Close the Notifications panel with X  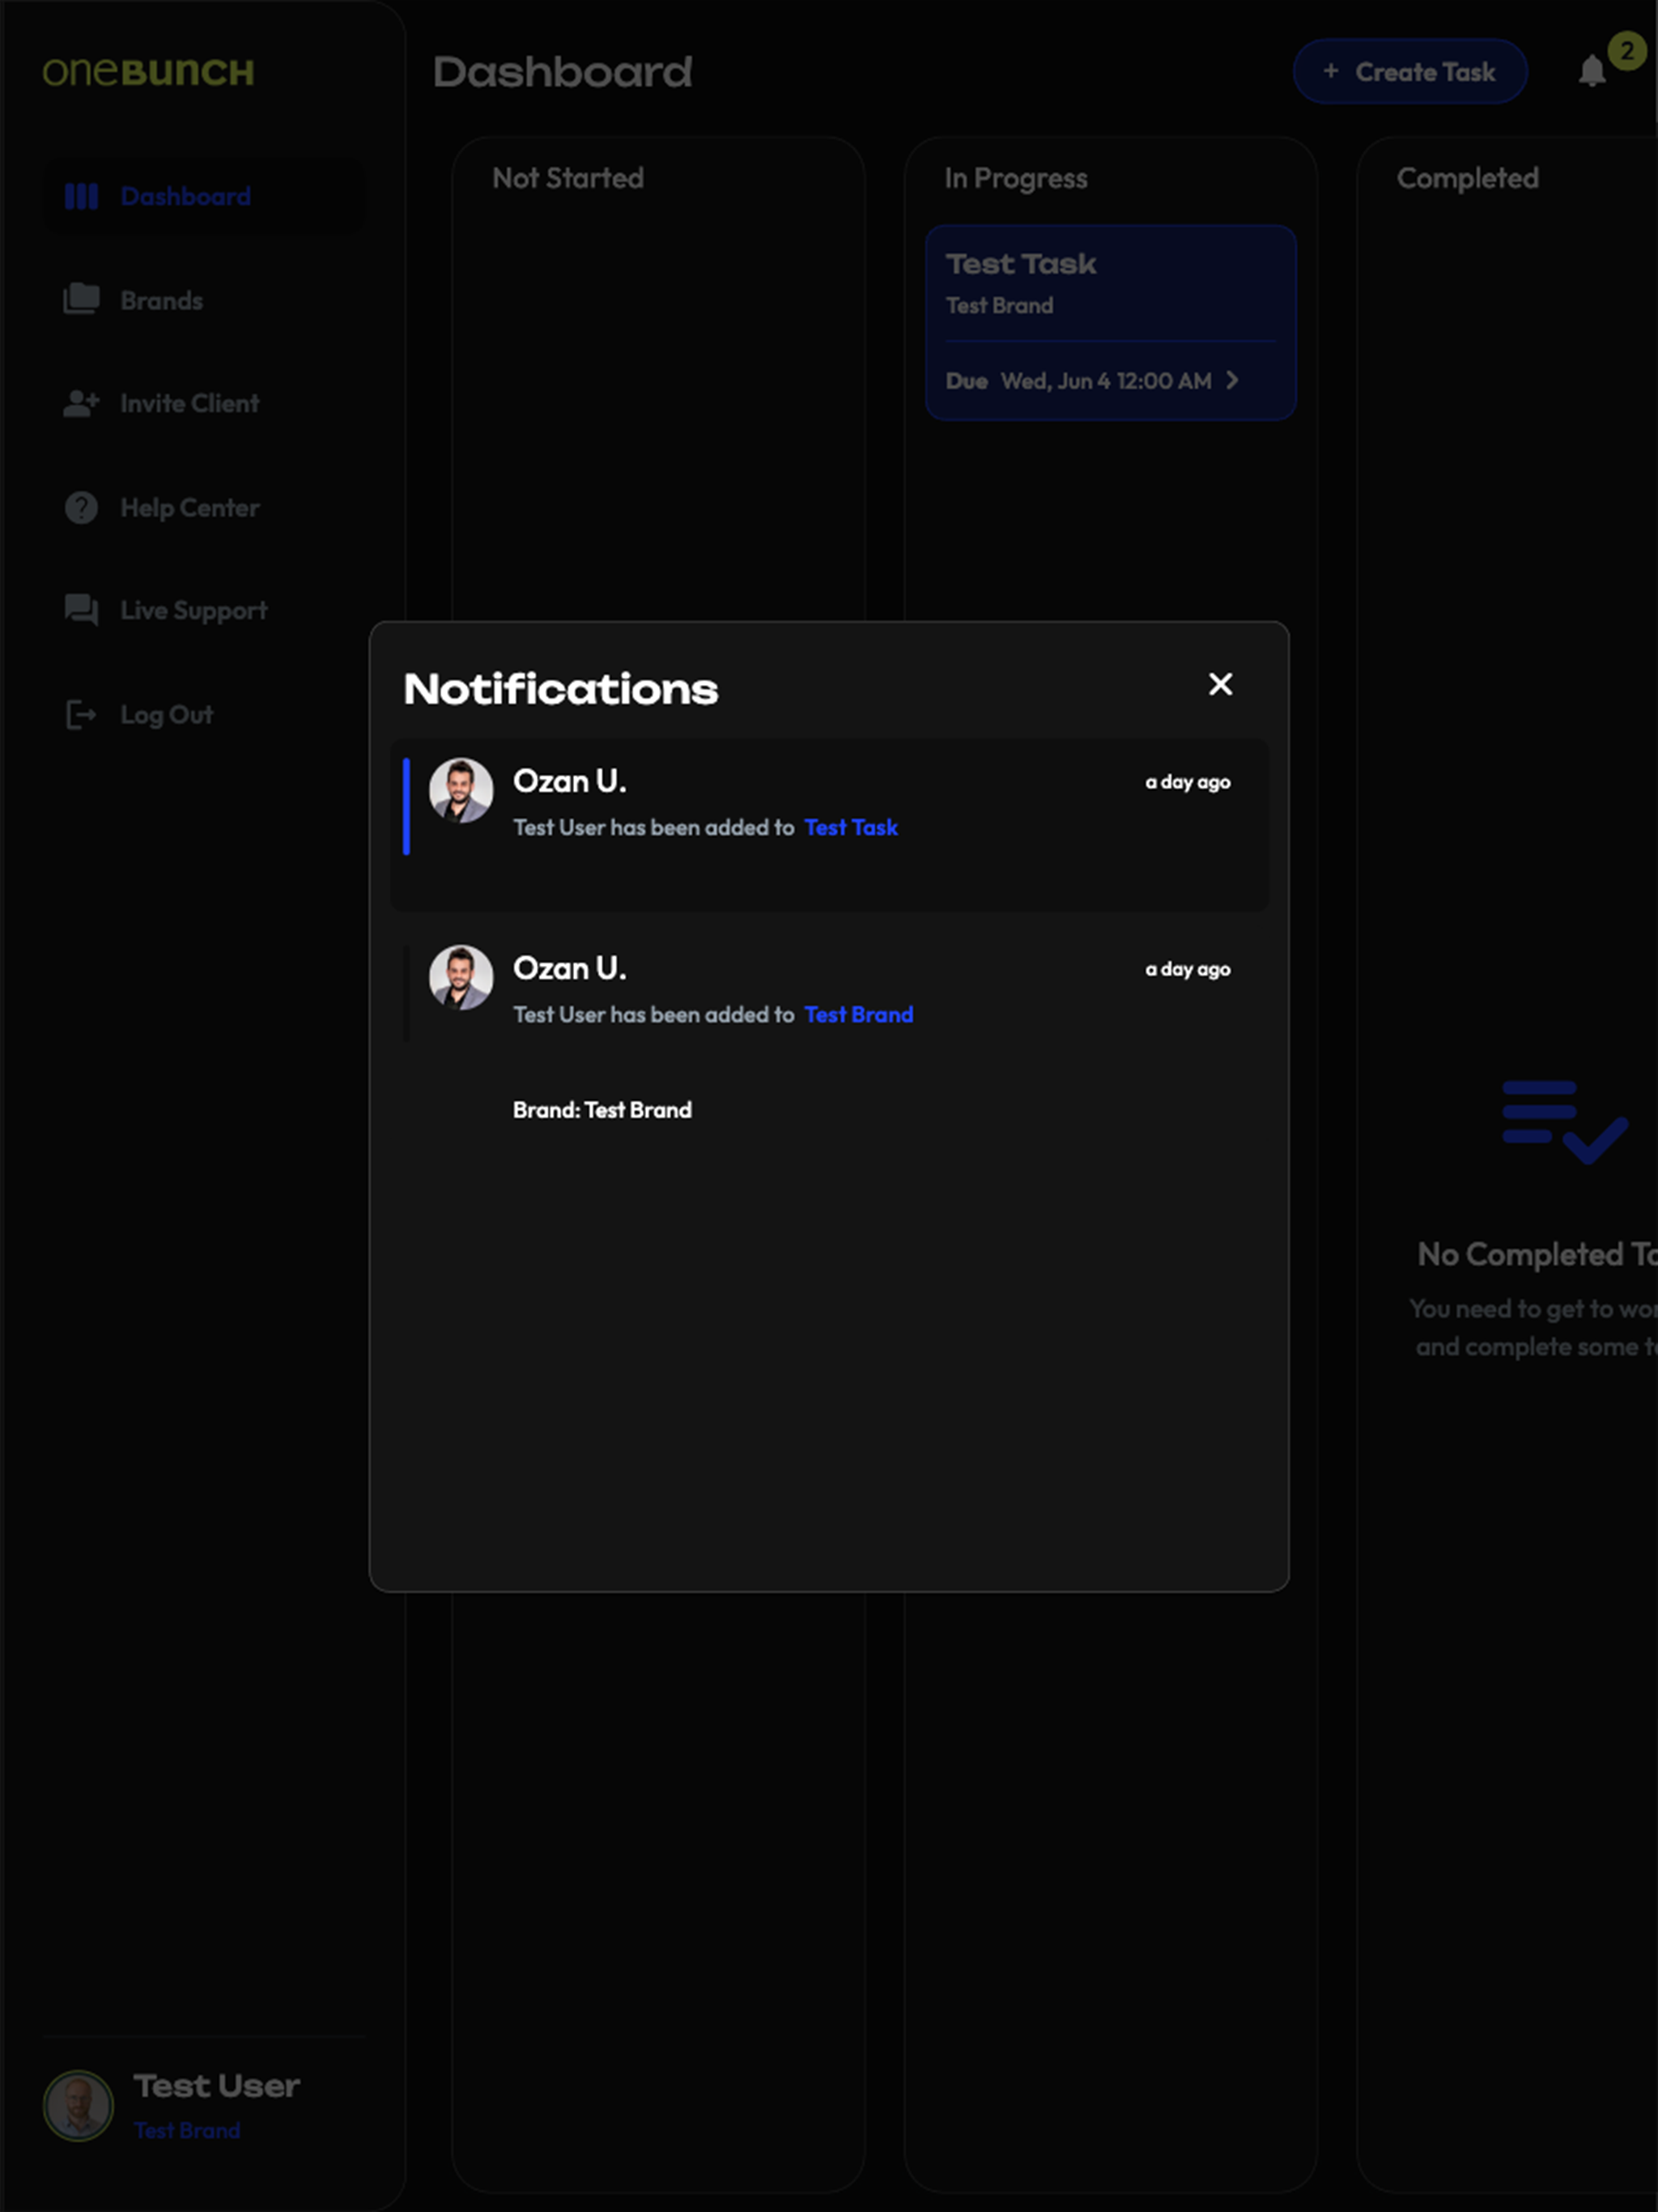(x=1220, y=684)
